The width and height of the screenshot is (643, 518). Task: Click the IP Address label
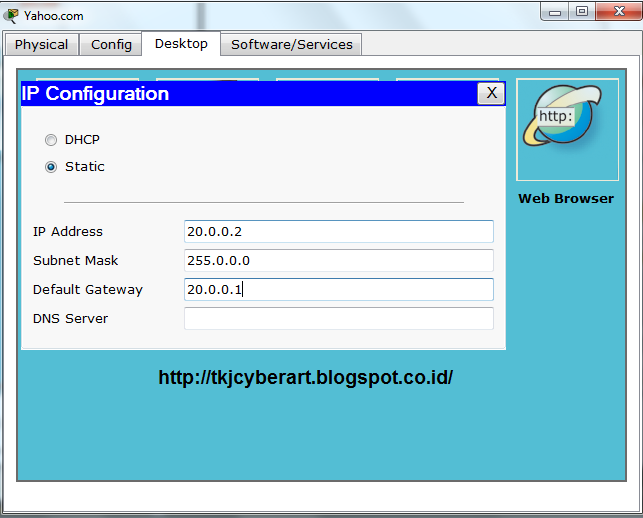coord(68,232)
